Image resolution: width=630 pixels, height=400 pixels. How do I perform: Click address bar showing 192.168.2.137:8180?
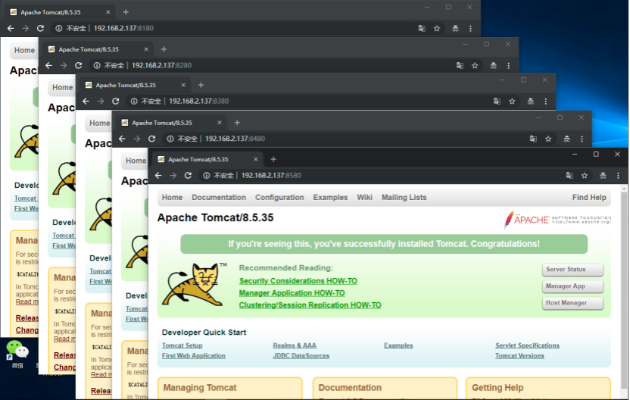(230, 28)
